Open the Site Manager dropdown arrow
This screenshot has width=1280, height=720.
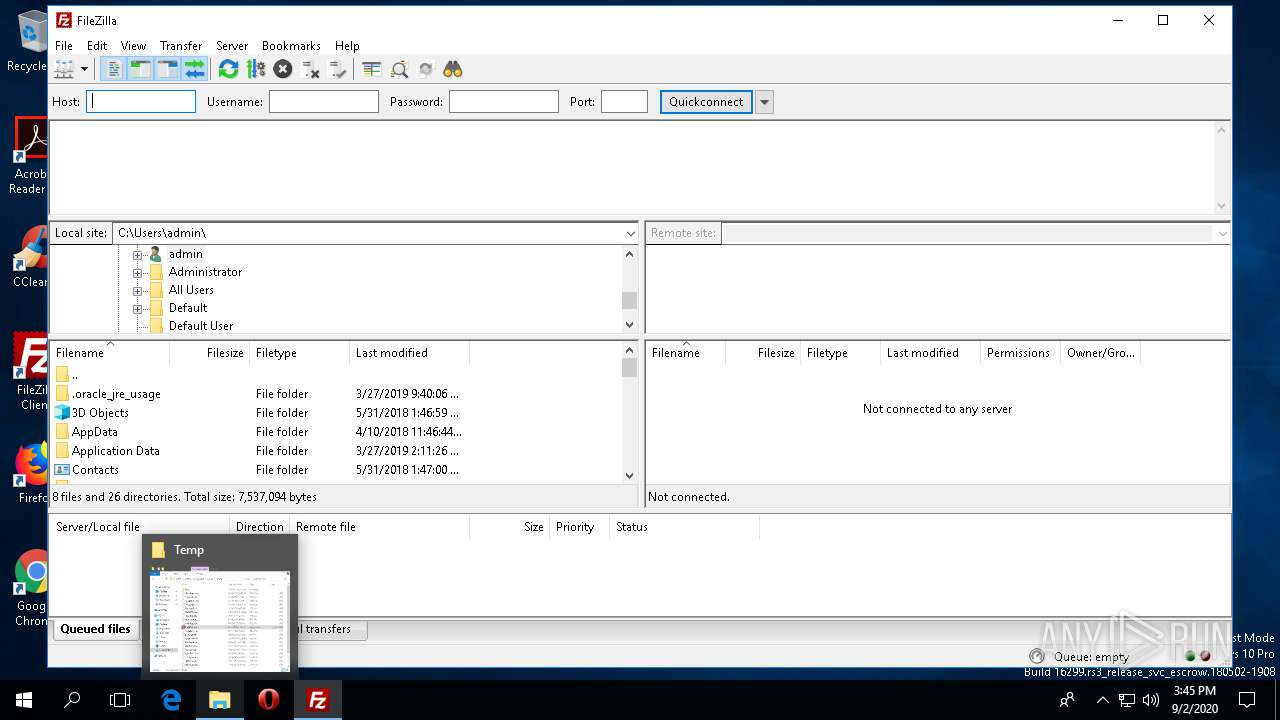(84, 69)
